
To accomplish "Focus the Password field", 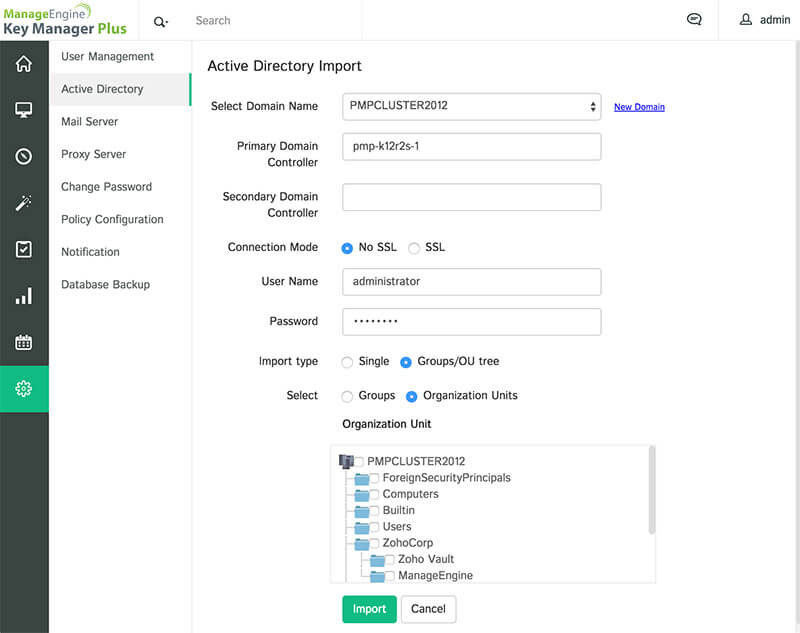I will [x=471, y=321].
